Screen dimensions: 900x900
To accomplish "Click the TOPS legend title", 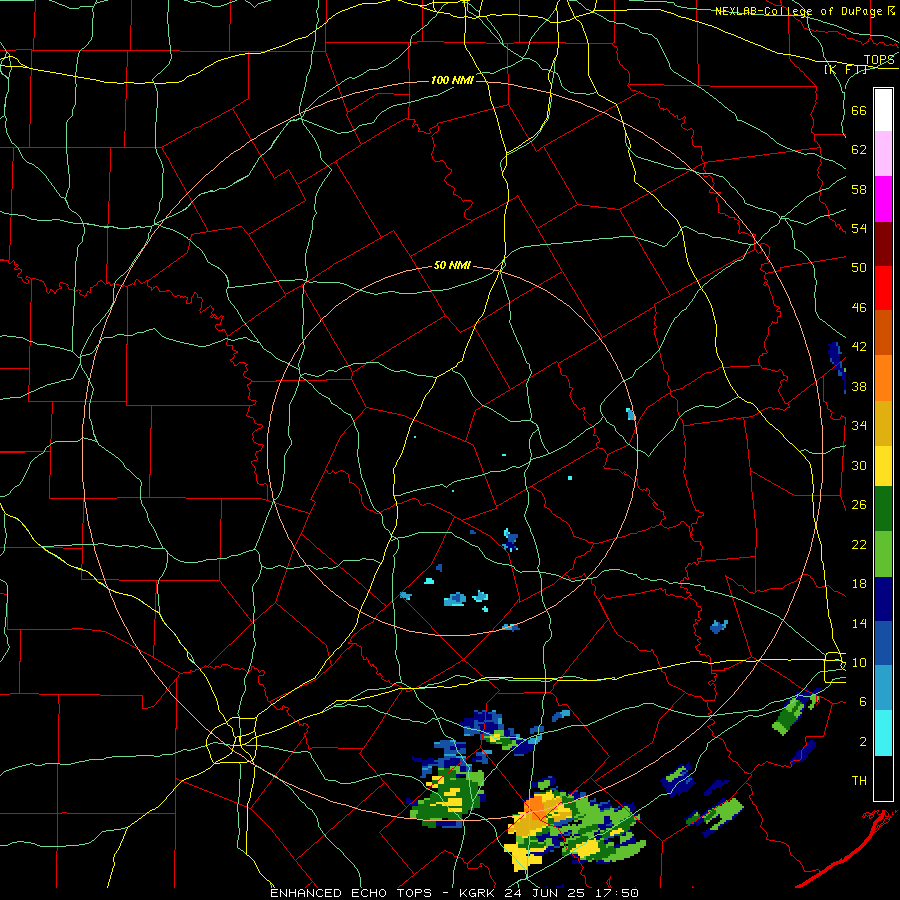I will click(879, 60).
